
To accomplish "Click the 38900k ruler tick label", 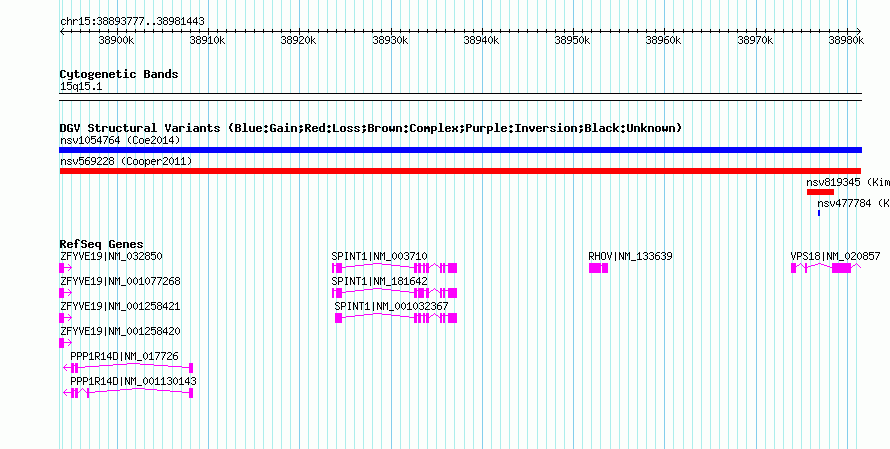I will 116,40.
